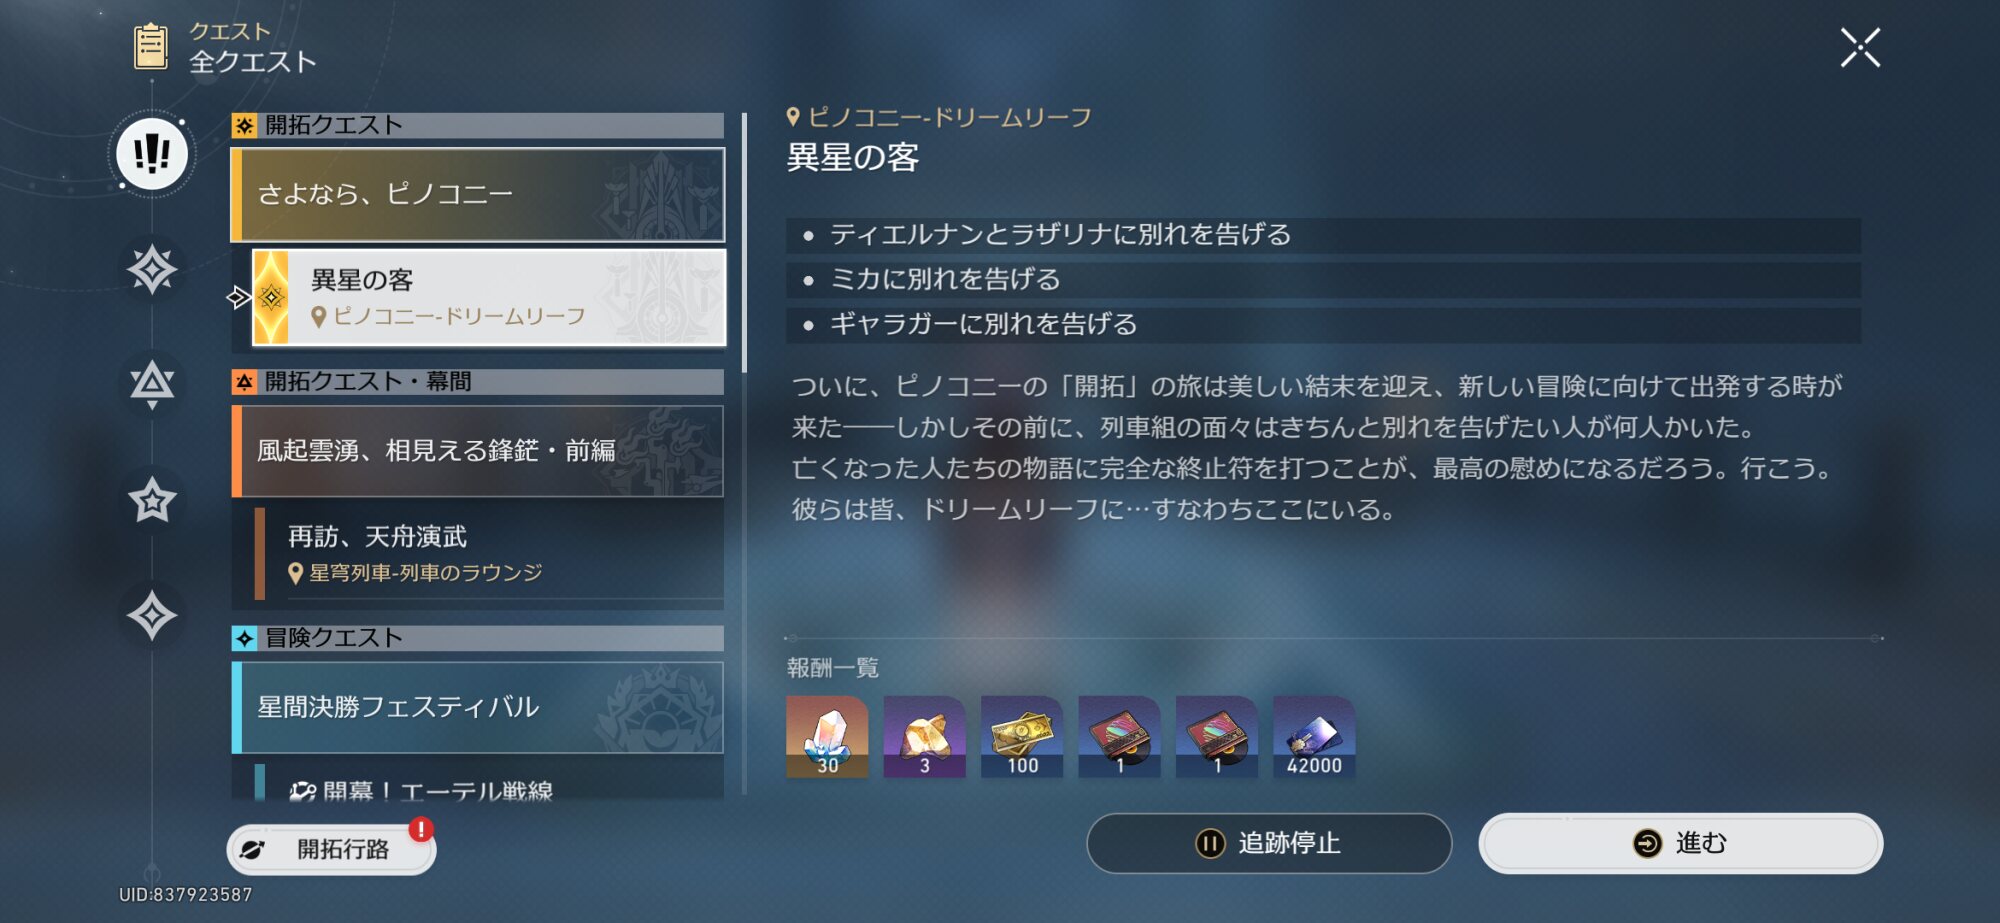This screenshot has height=923, width=2000.
Task: Open the Stellar Jade reward icon
Action: tap(827, 737)
